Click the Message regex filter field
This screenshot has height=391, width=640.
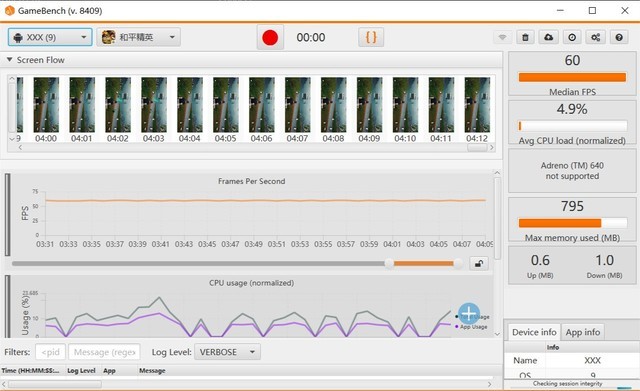click(x=104, y=352)
